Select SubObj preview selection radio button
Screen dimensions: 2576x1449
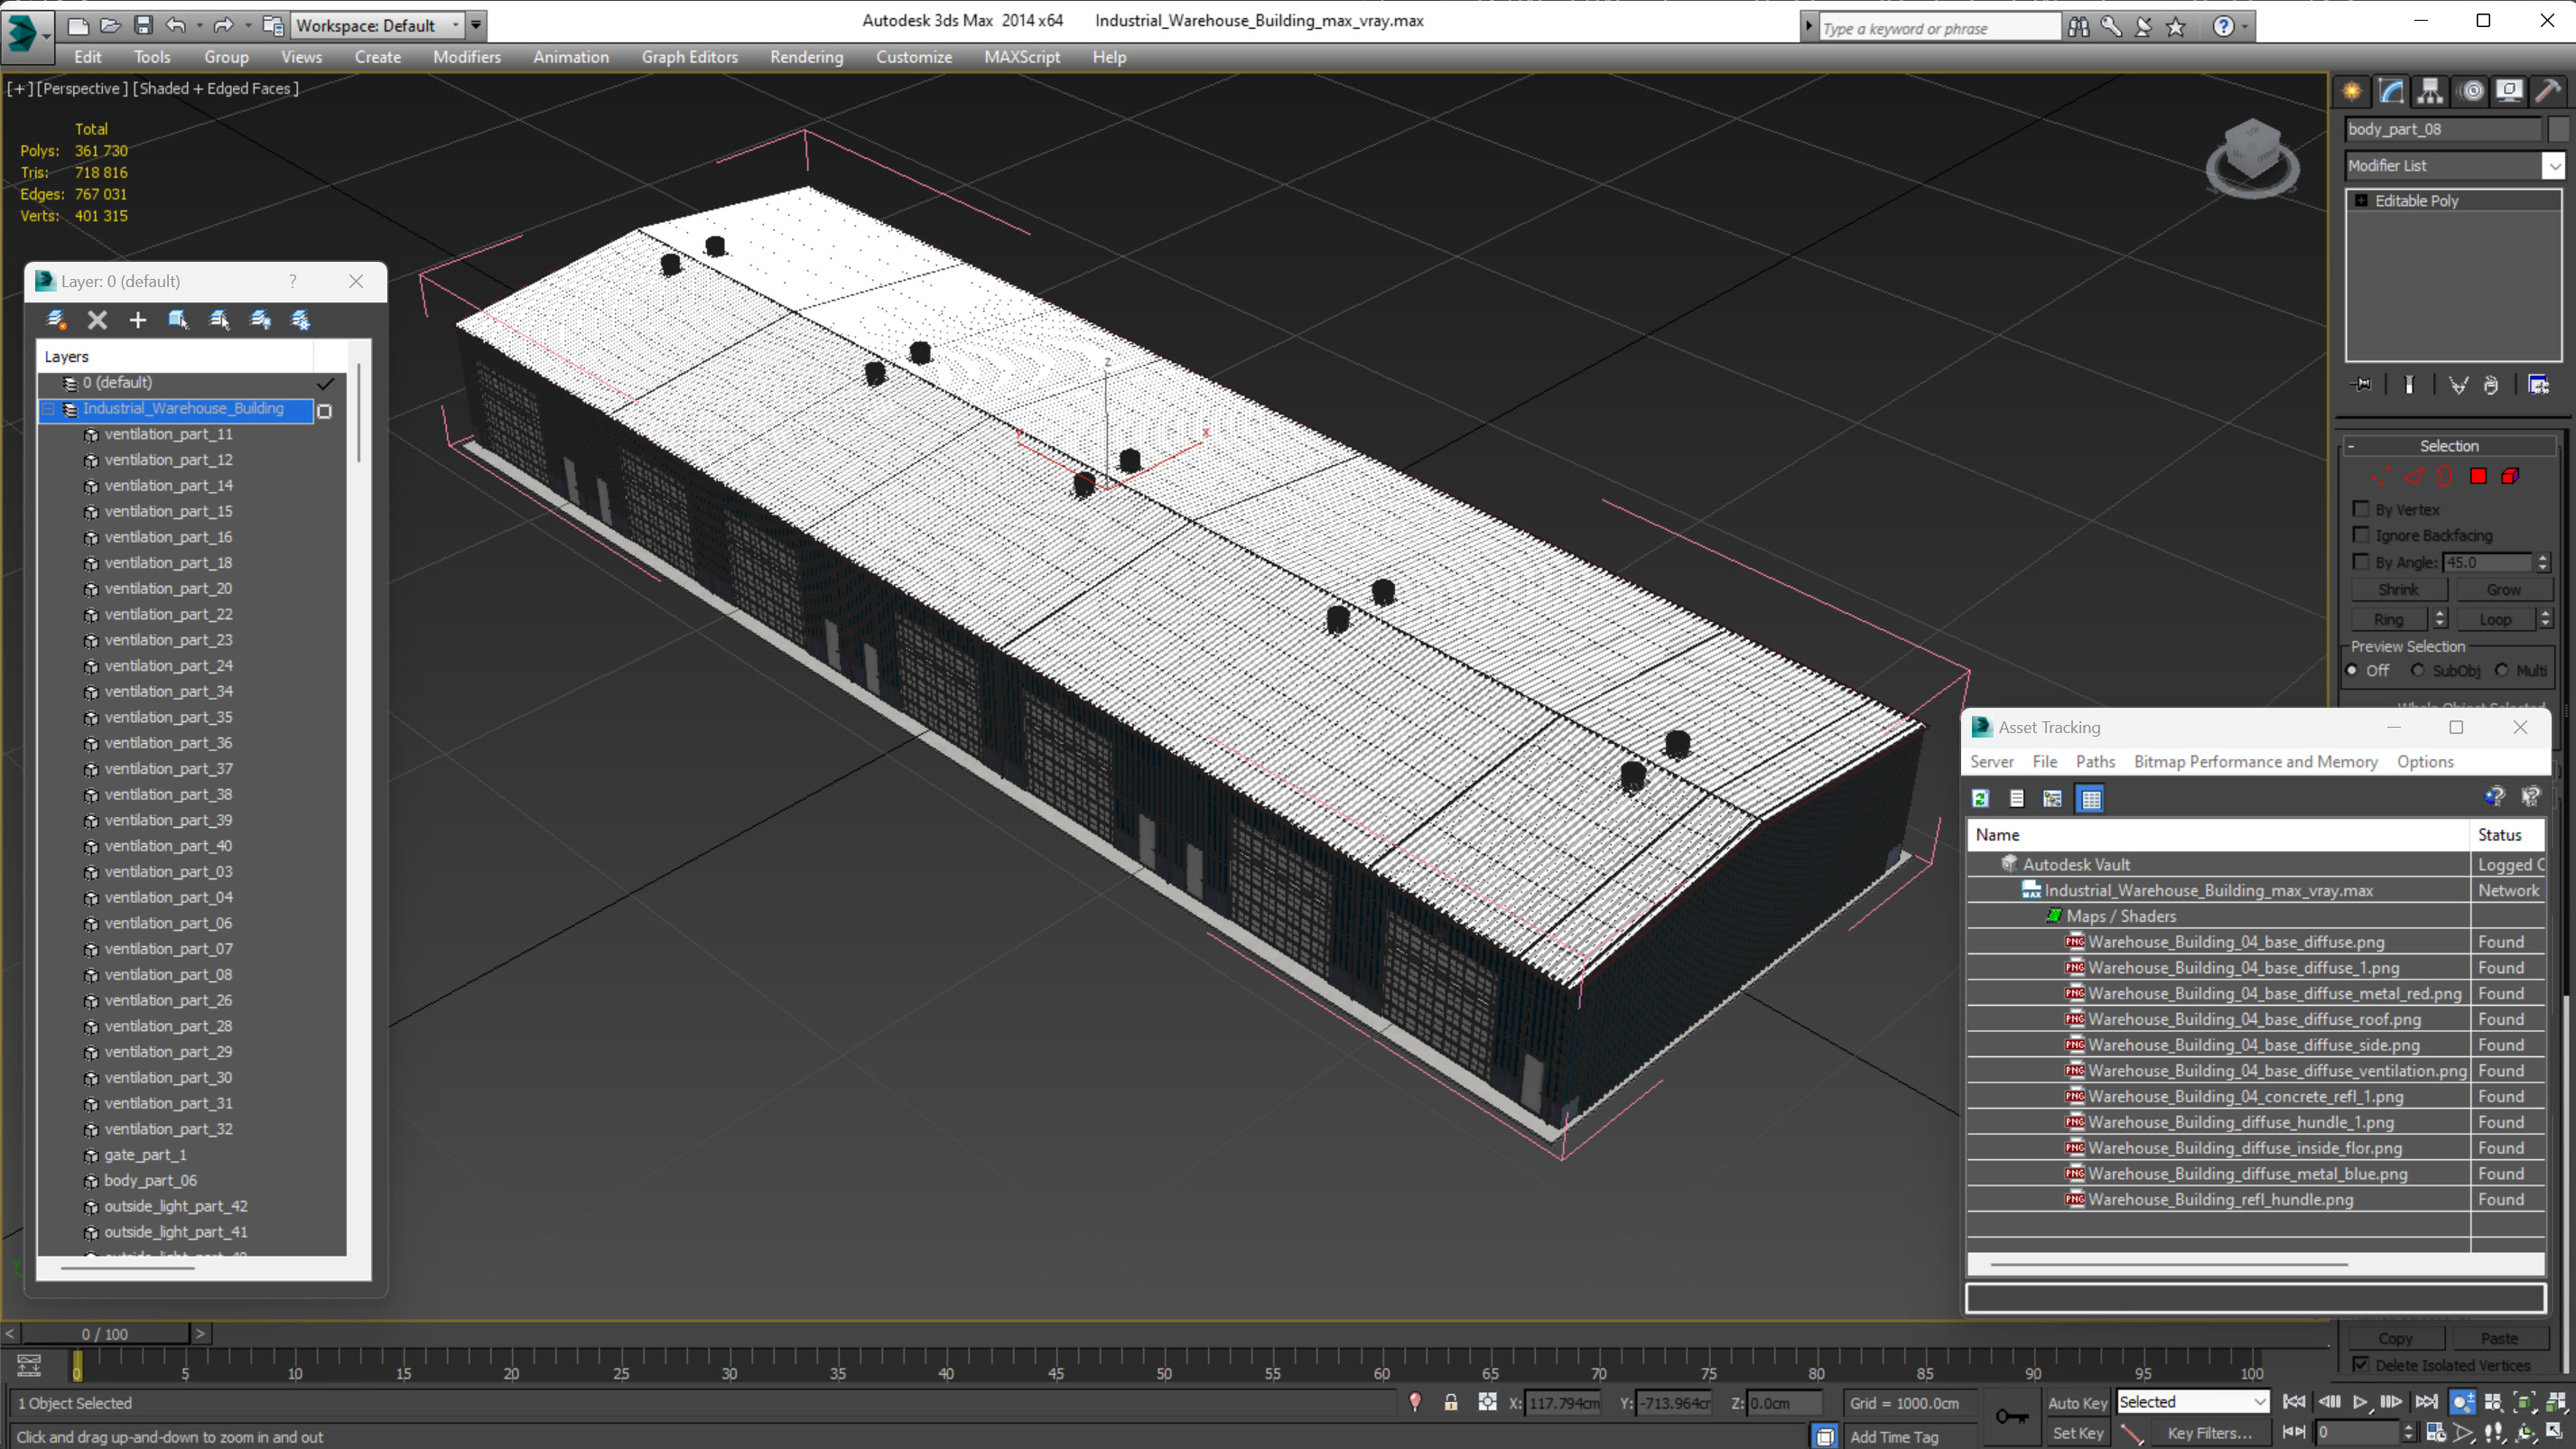coord(2418,670)
